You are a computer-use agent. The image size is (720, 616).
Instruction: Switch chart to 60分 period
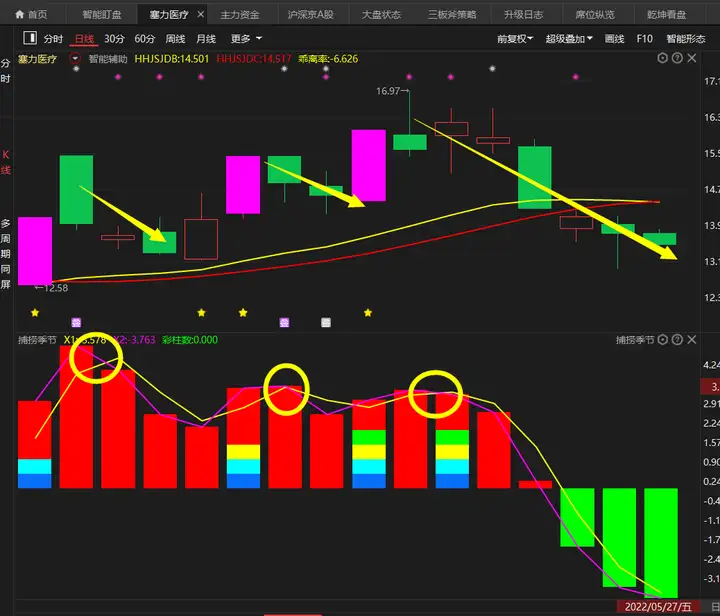point(145,39)
